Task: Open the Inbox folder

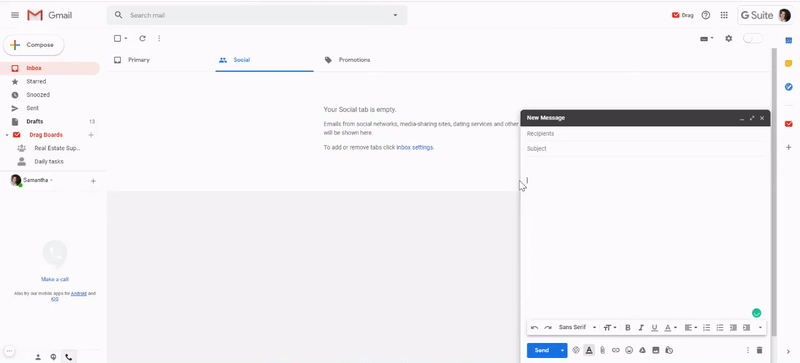Action: [50, 68]
